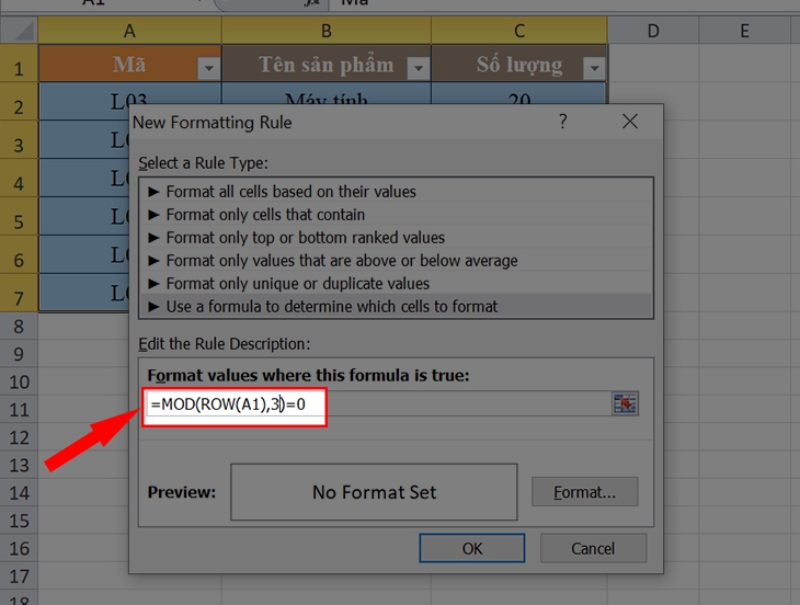Click the collapse dialog range selector icon
The image size is (800, 605).
625,404
